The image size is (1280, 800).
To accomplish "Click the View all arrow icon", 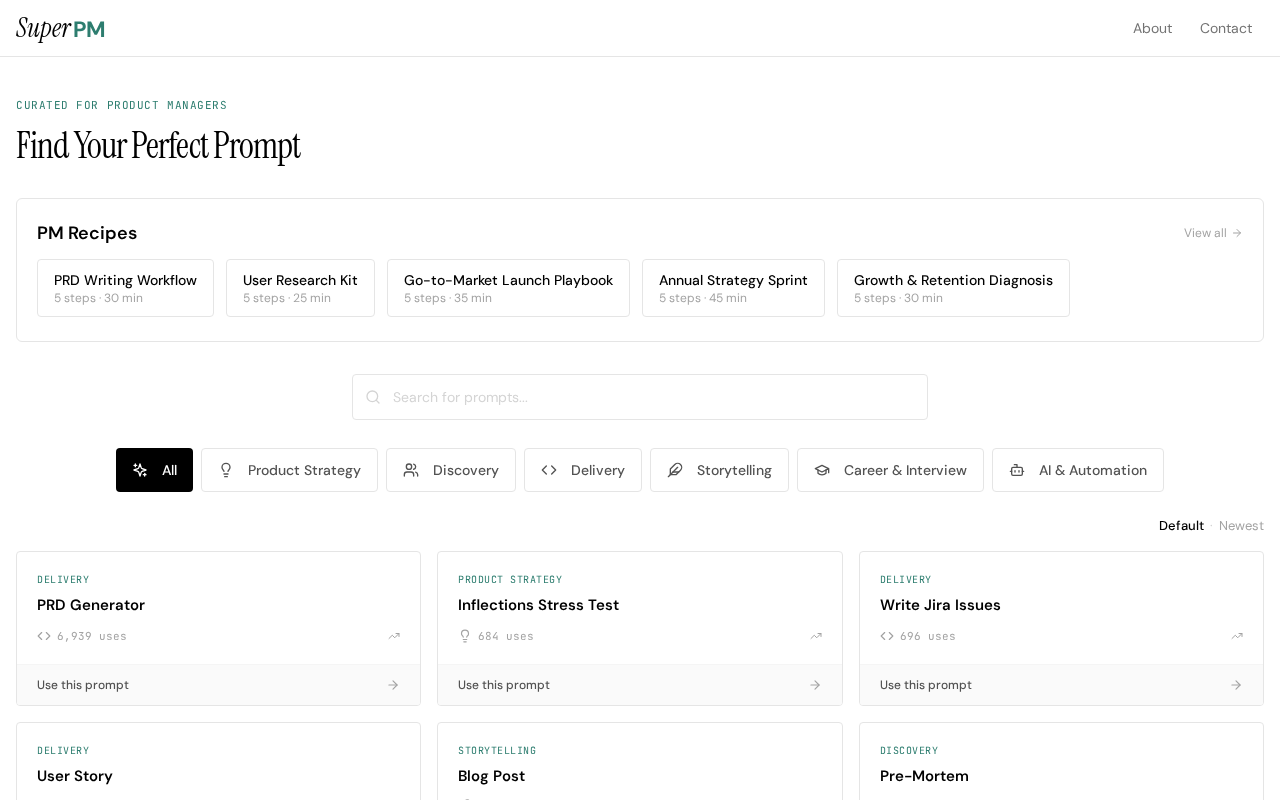I will point(1237,233).
